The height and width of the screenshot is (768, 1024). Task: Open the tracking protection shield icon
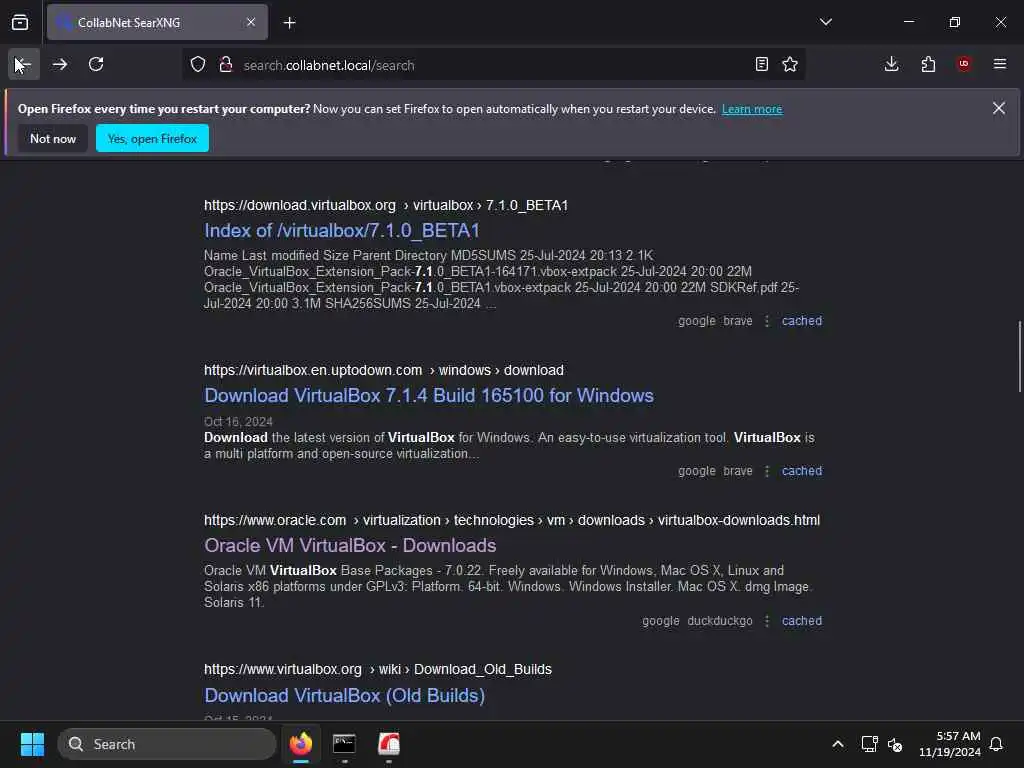click(x=198, y=65)
